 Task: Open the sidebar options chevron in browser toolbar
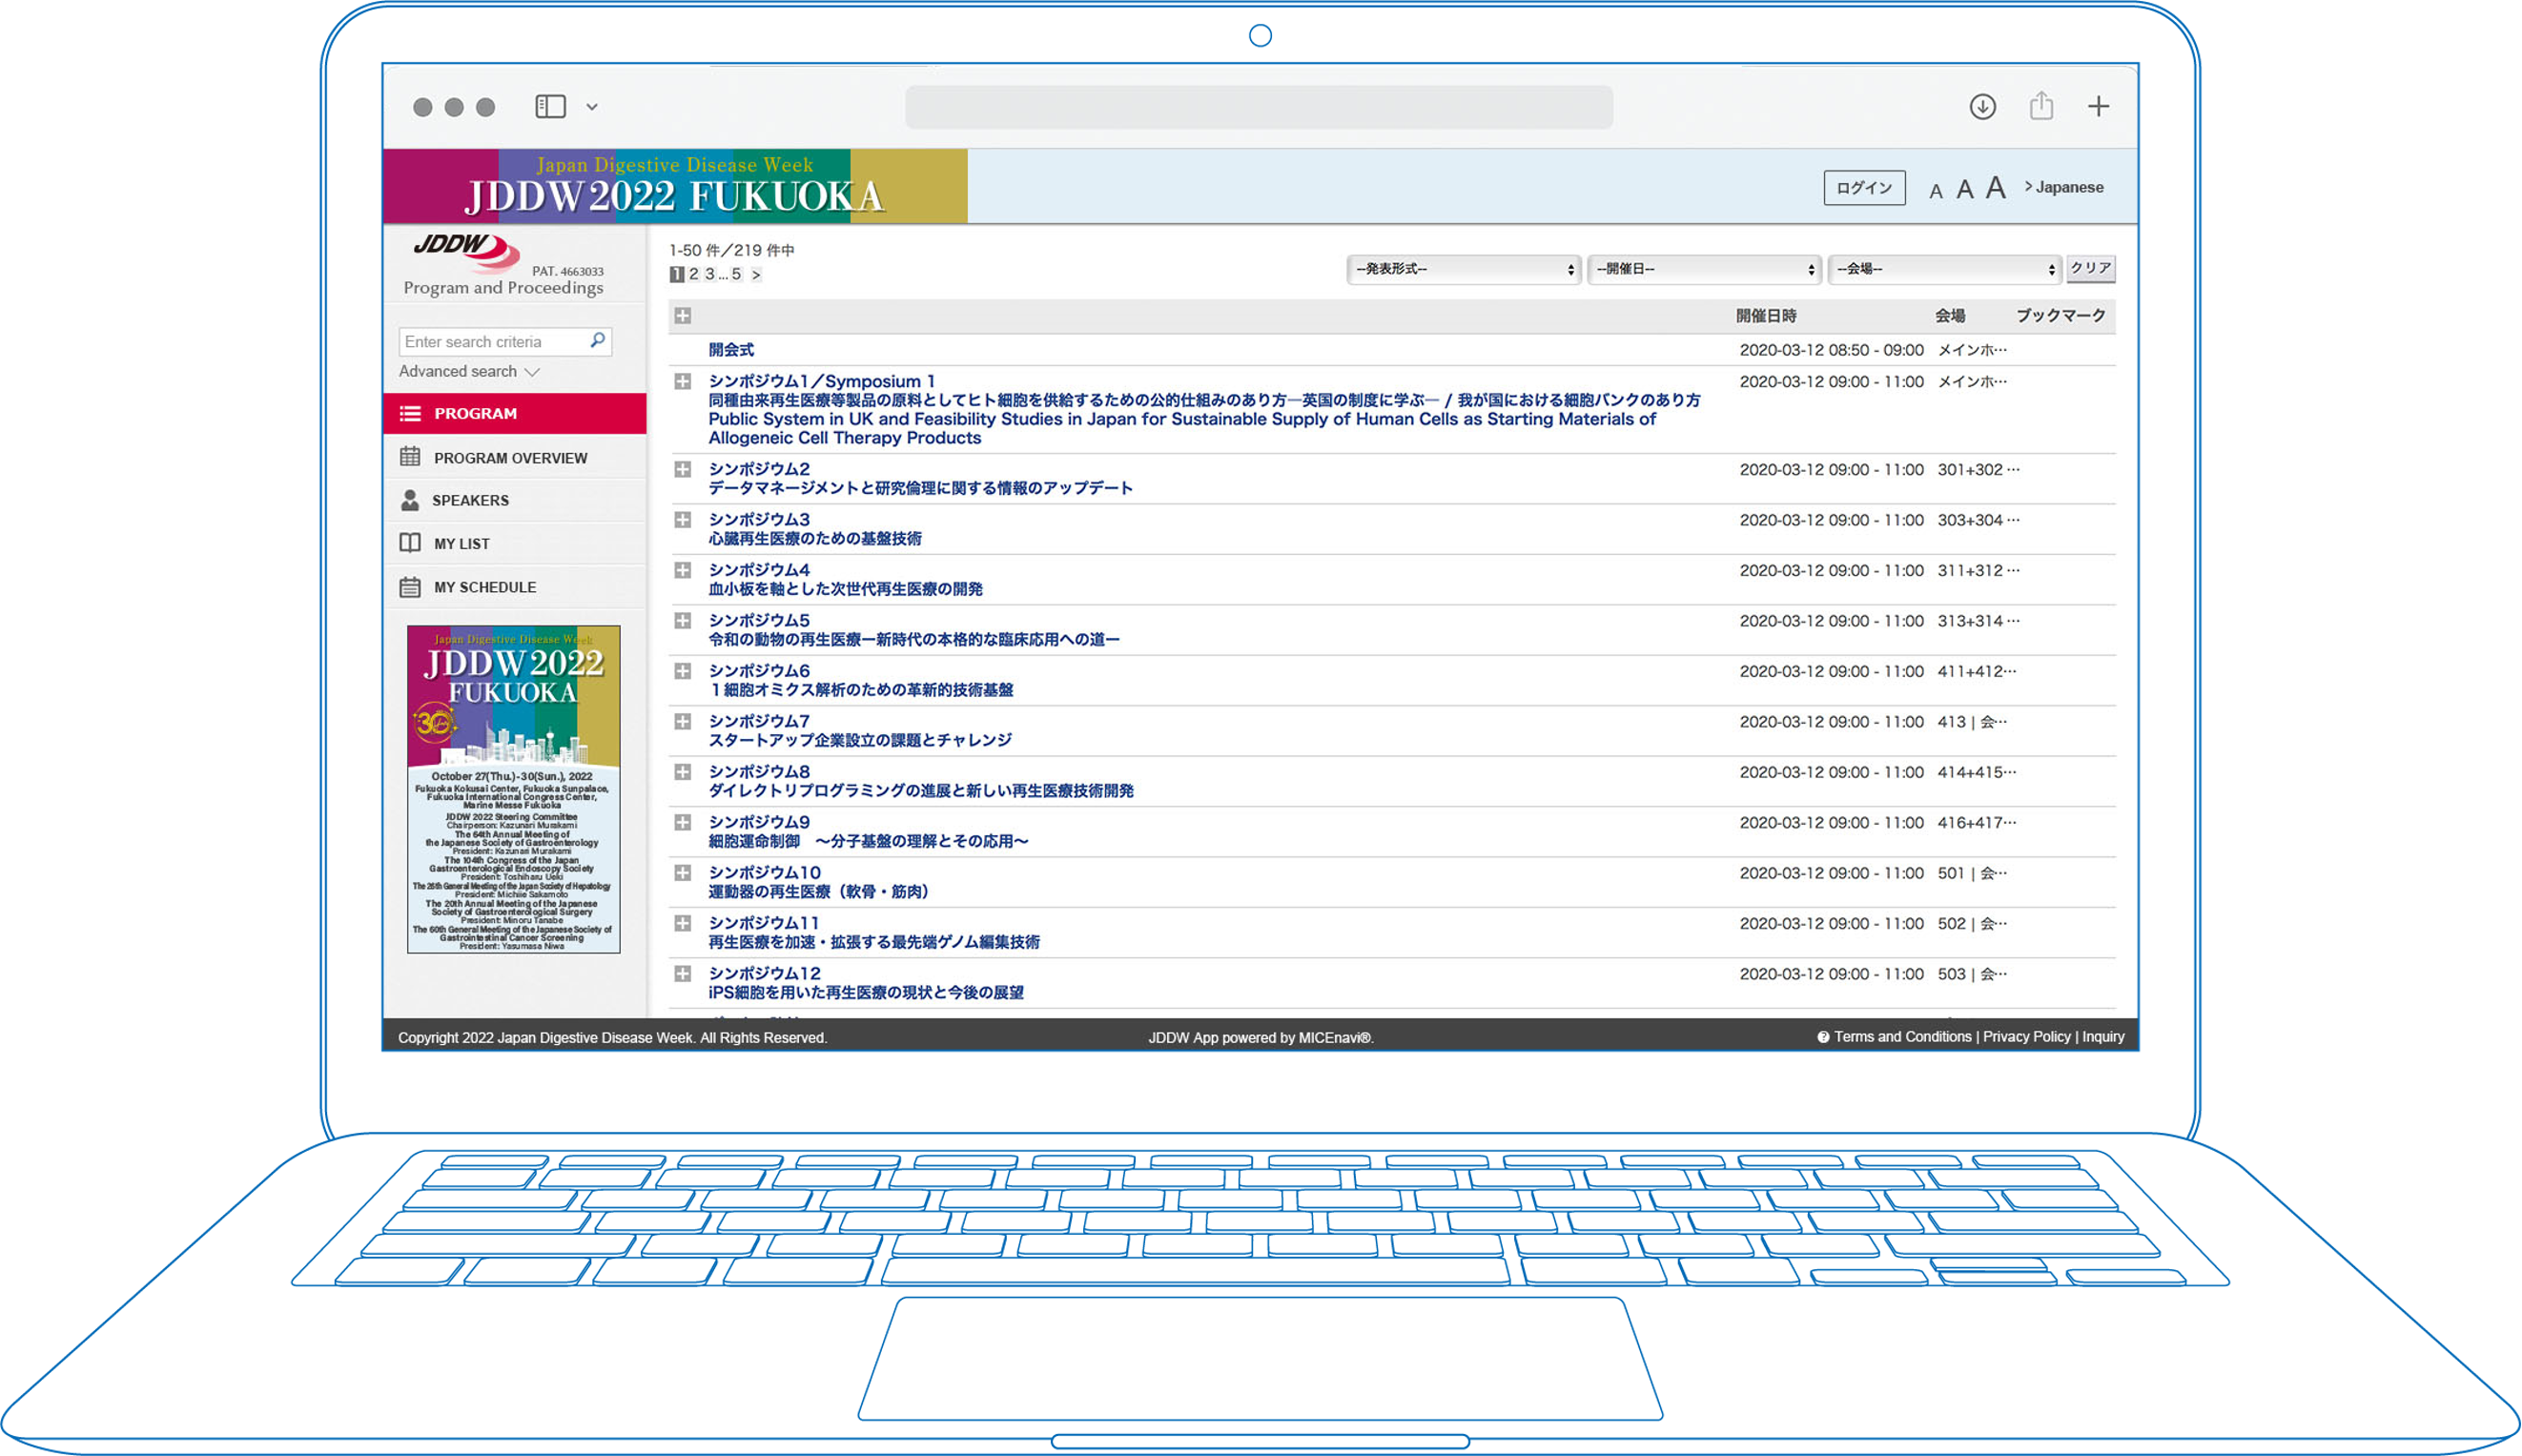592,107
